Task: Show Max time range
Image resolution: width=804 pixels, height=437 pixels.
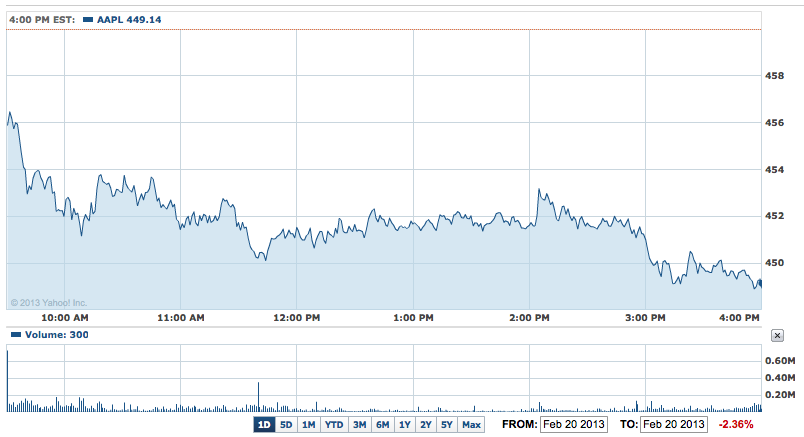Action: pyautogui.click(x=471, y=425)
